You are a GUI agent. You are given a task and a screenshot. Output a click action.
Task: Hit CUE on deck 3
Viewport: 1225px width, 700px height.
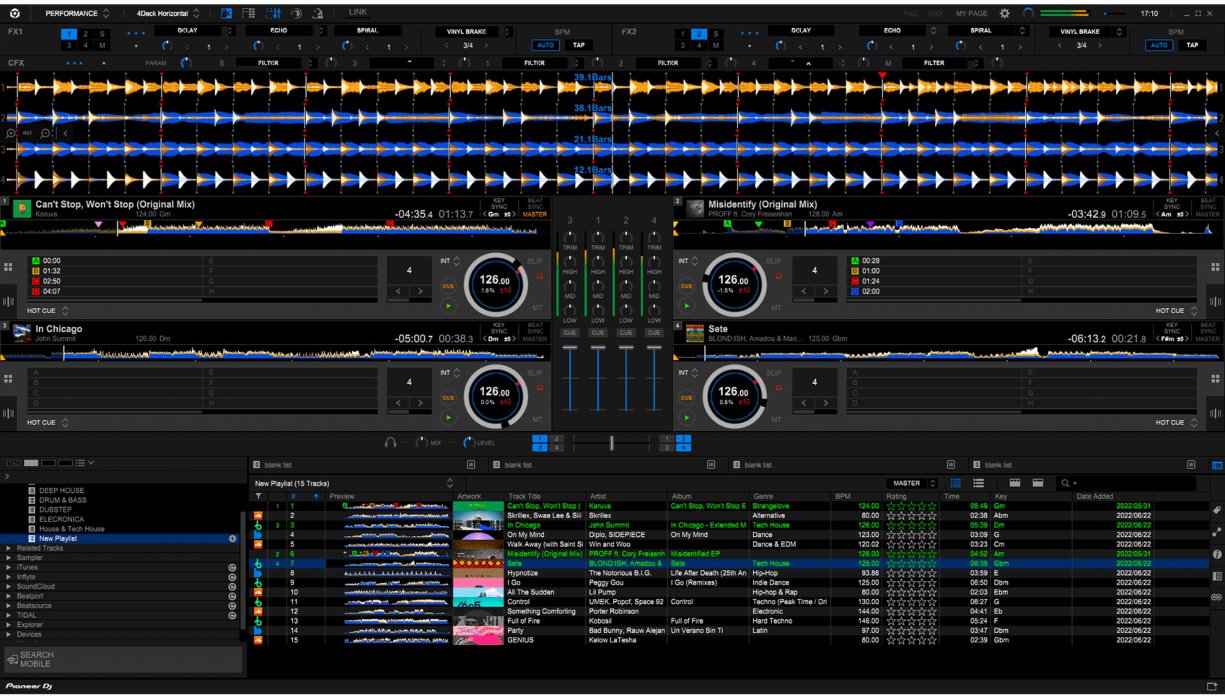[x=448, y=397]
